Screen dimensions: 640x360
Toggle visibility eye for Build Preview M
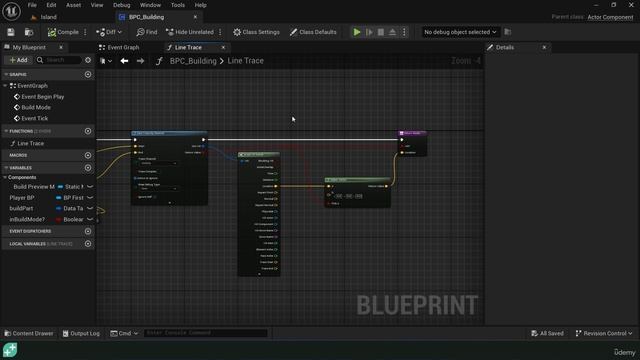coord(90,187)
